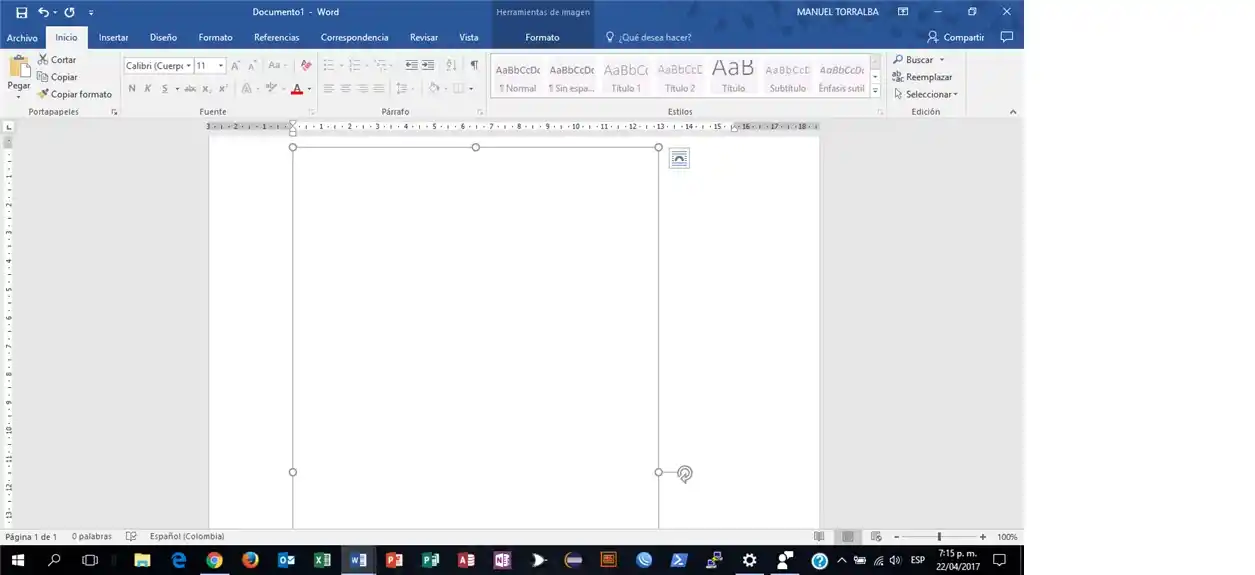Save document using the floppy disk icon
Viewport: 1255px width, 575px height.
(x=21, y=12)
